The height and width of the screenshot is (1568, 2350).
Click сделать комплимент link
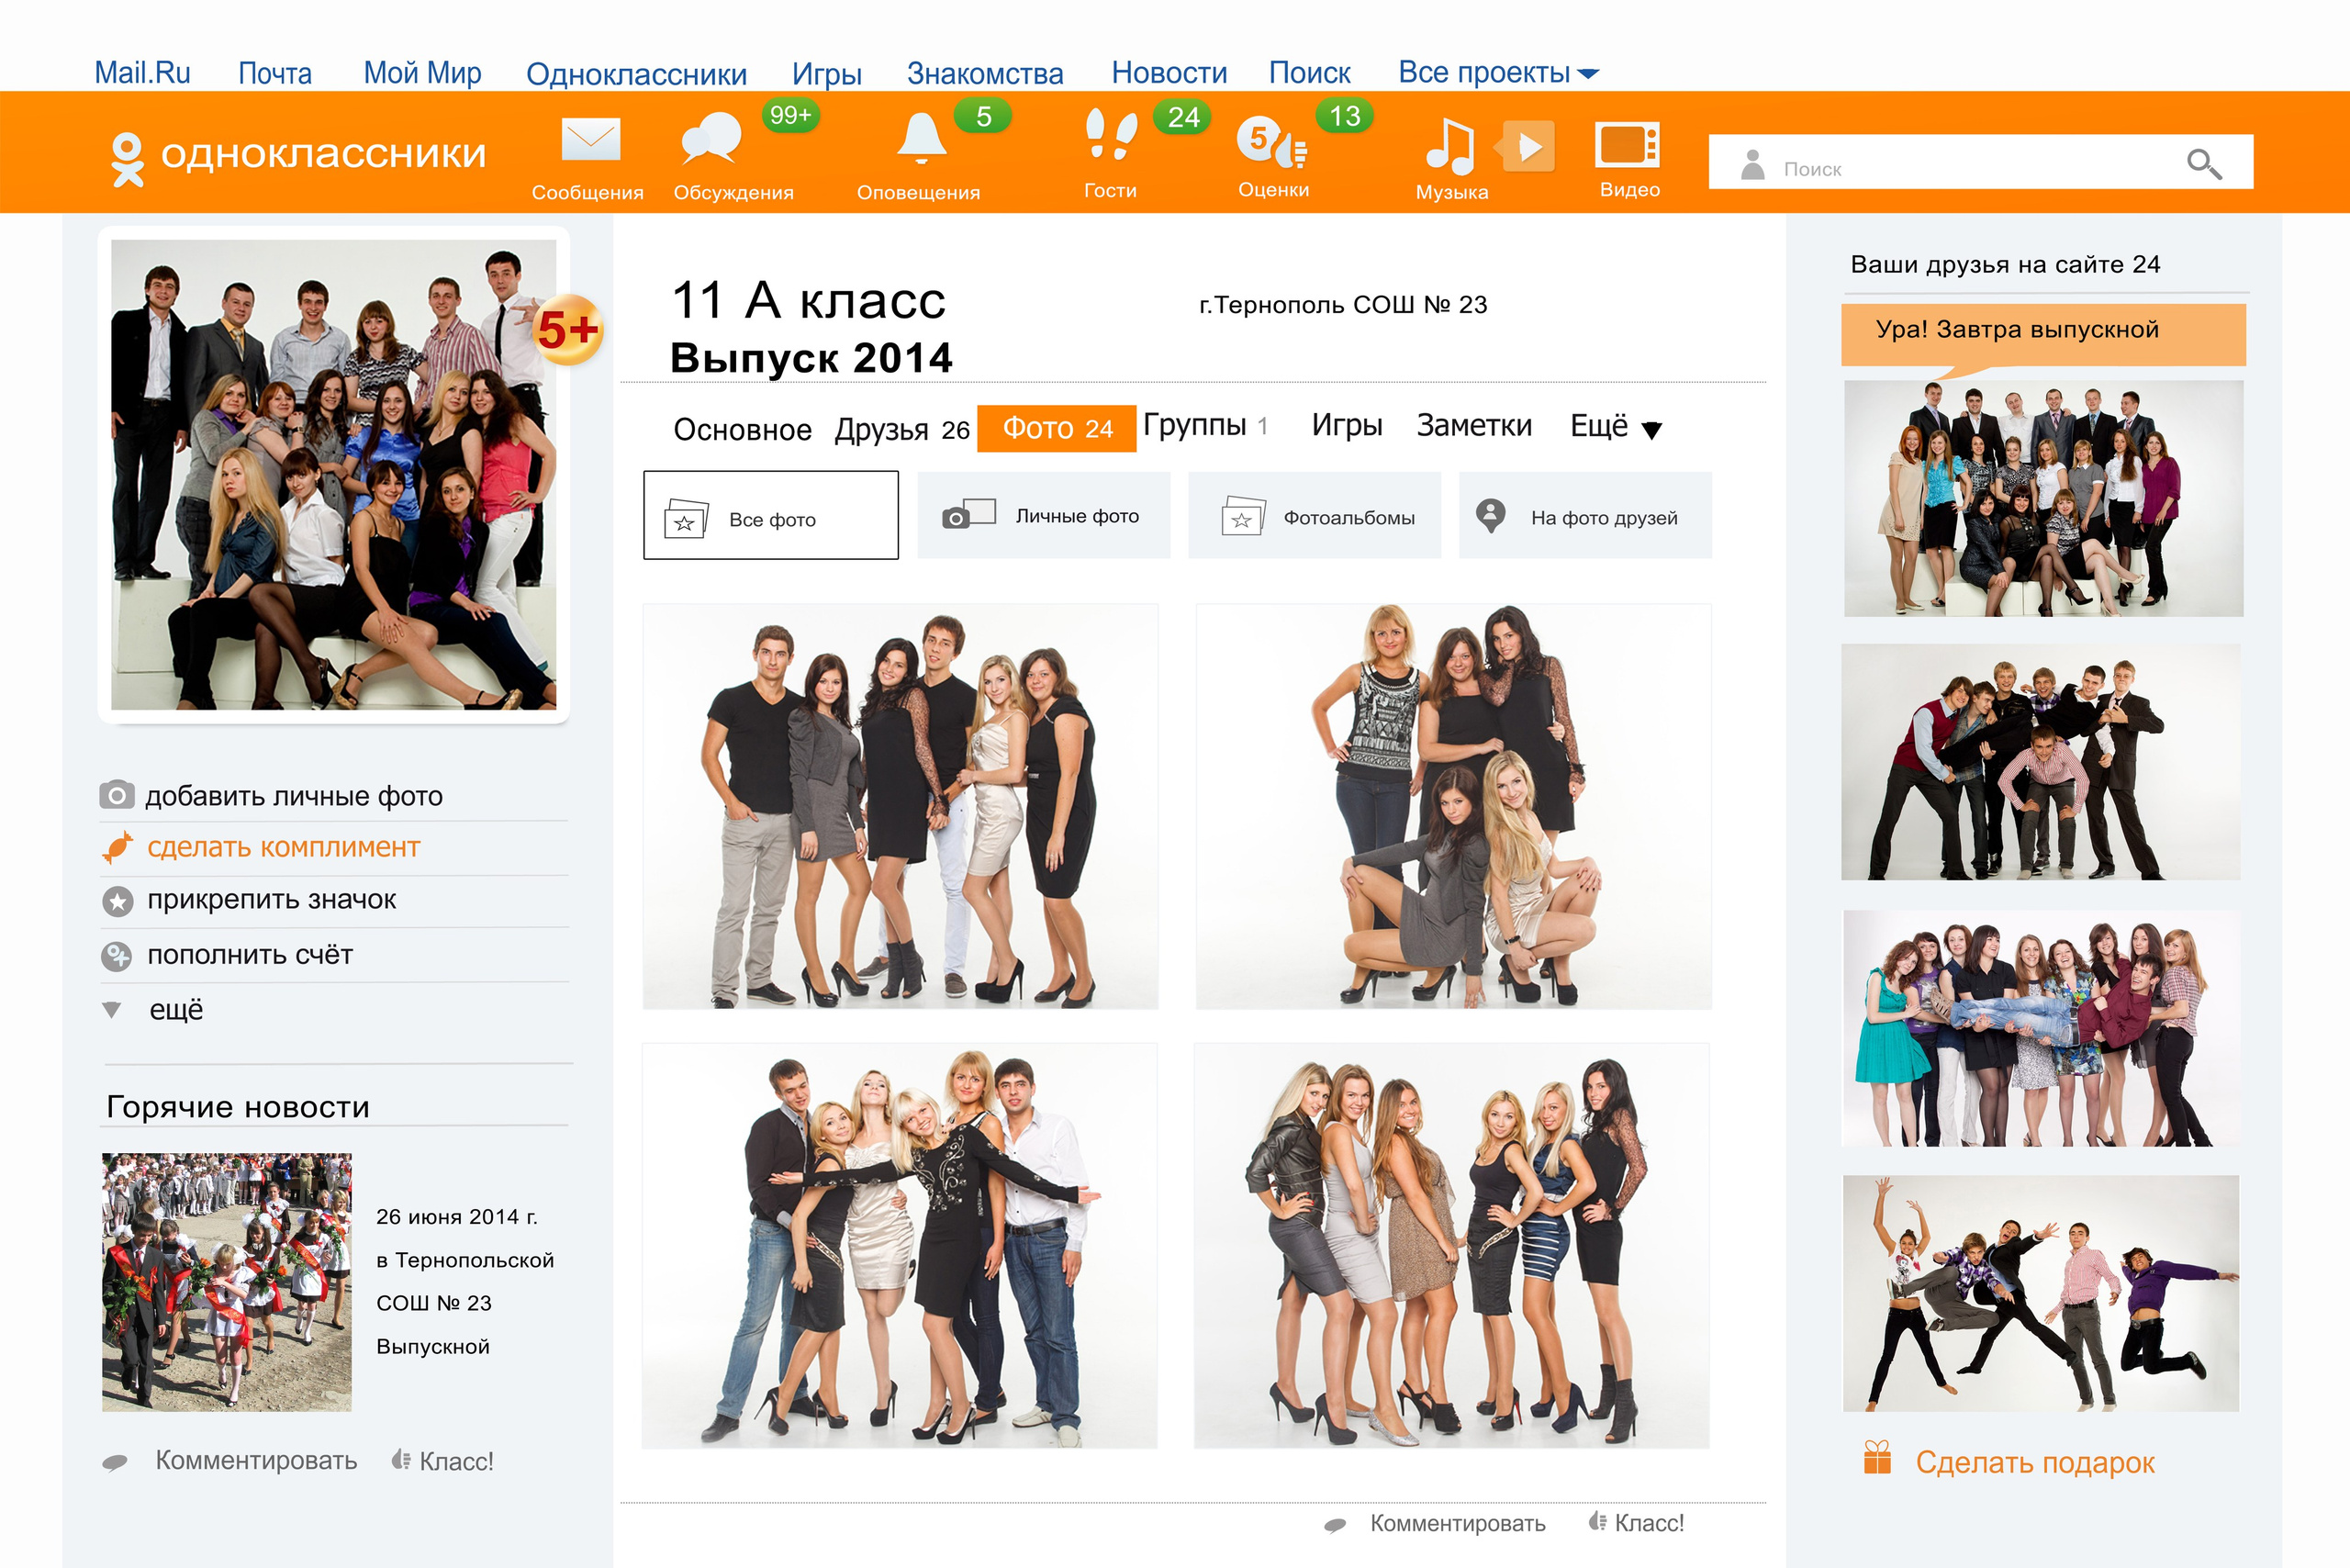click(x=283, y=848)
